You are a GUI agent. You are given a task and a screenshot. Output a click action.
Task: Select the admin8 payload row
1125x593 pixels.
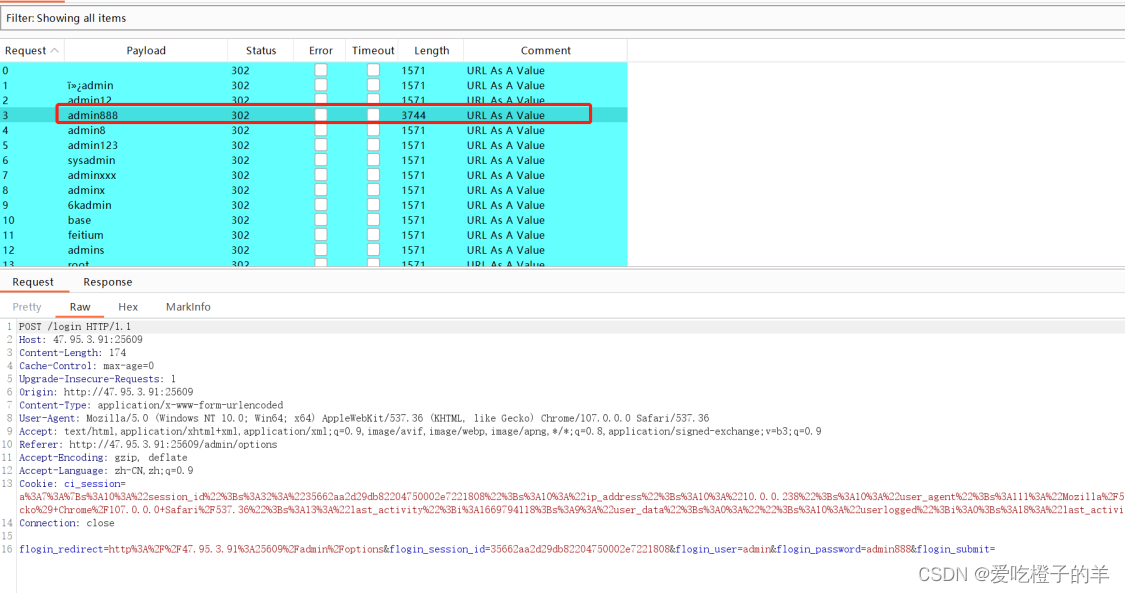pyautogui.click(x=314, y=130)
